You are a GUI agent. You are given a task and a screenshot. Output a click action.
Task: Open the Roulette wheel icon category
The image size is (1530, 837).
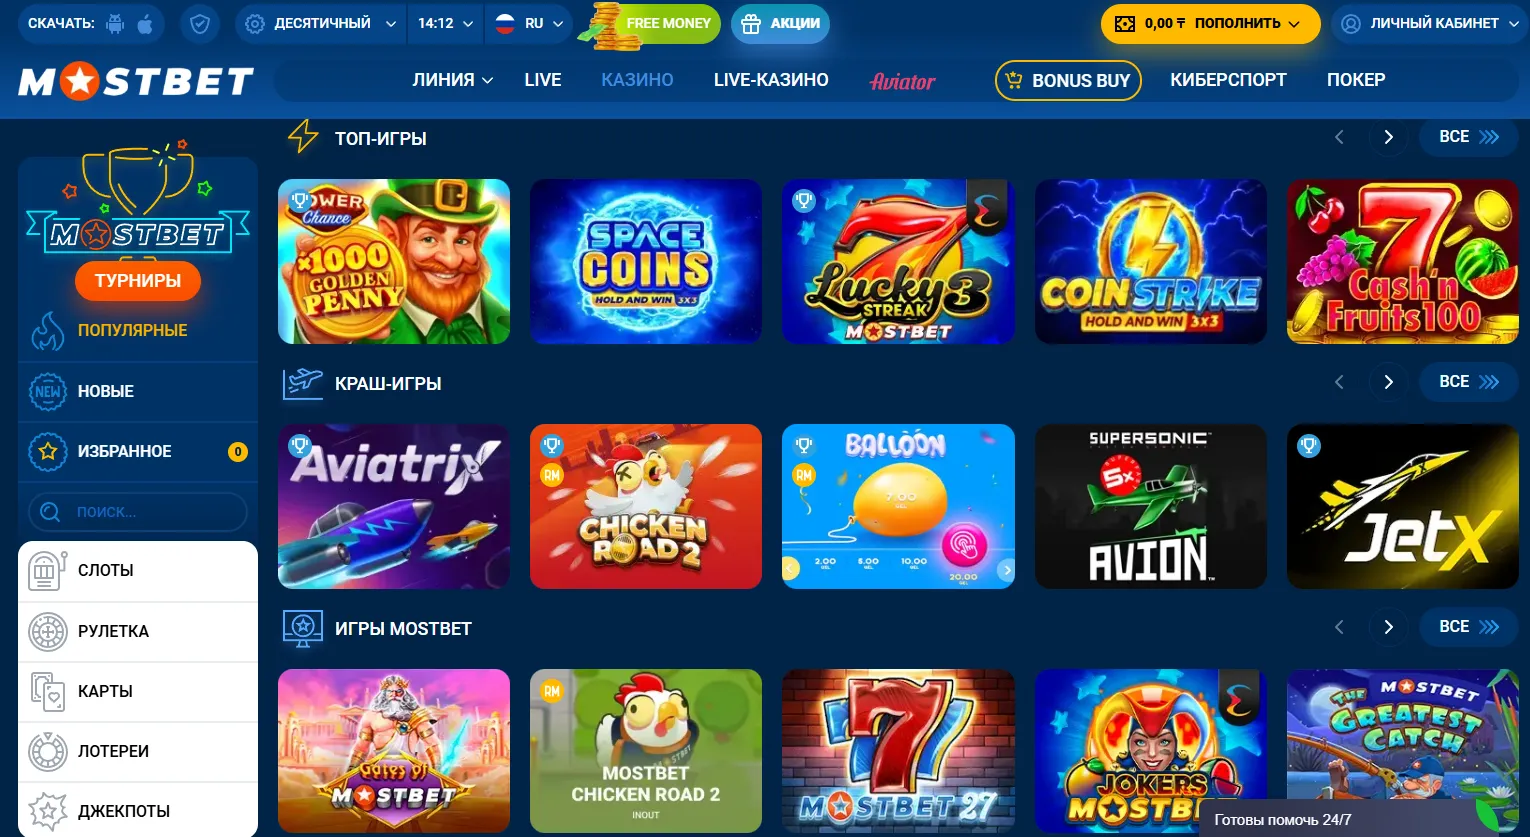click(x=47, y=631)
